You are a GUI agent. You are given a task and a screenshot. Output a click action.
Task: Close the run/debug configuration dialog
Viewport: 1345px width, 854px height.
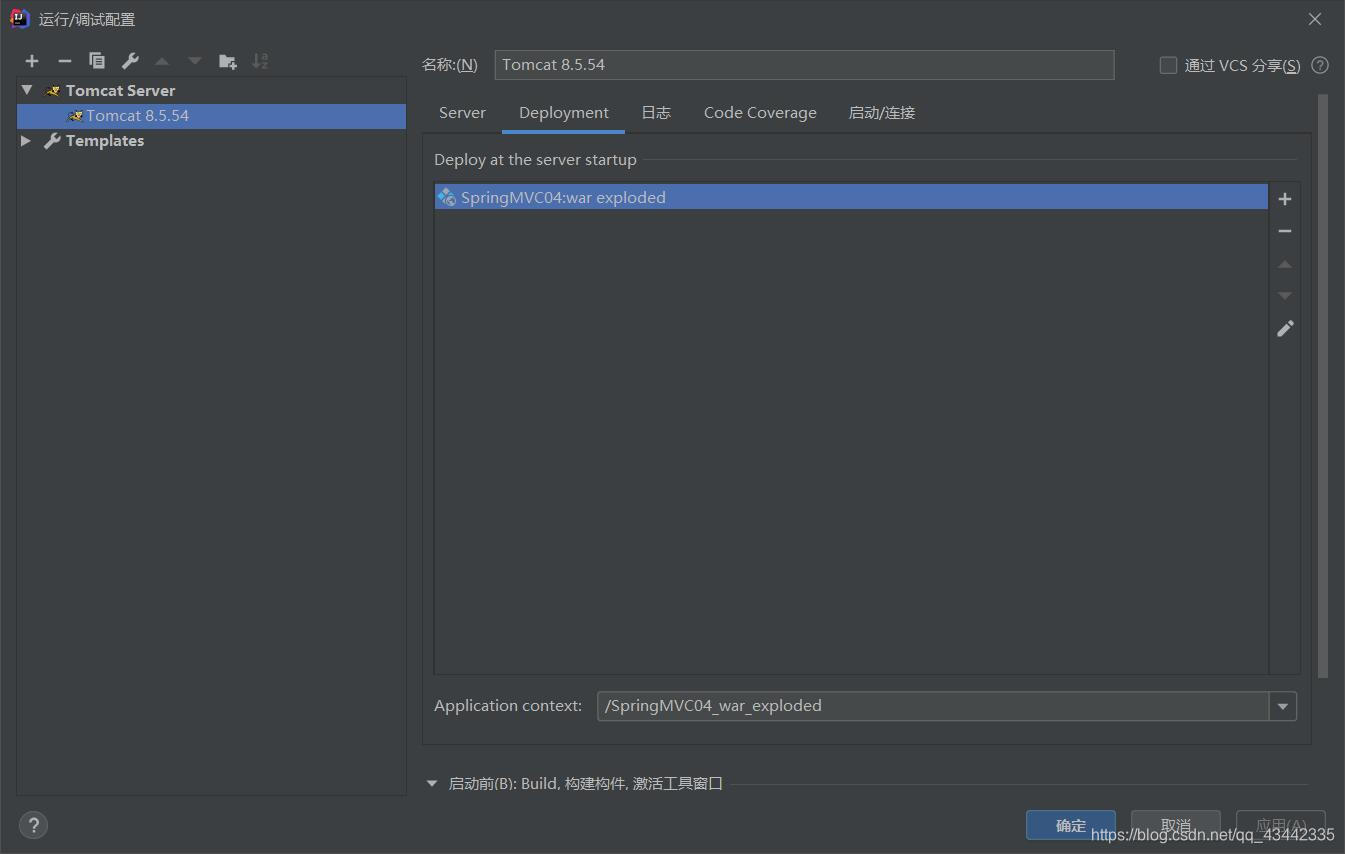tap(1315, 19)
